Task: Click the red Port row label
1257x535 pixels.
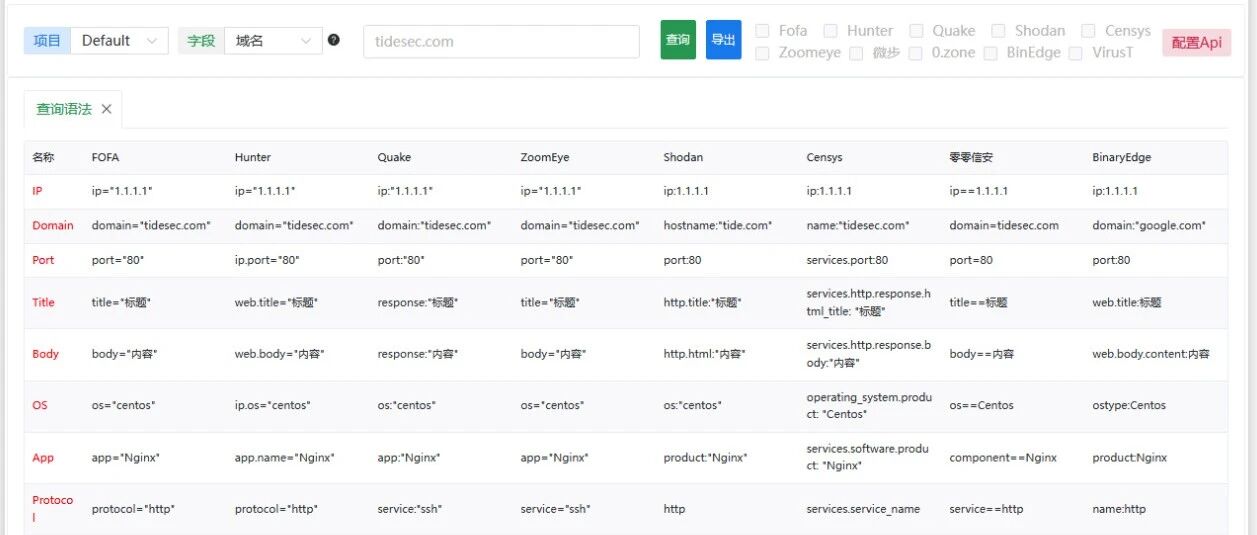Action: click(x=43, y=259)
